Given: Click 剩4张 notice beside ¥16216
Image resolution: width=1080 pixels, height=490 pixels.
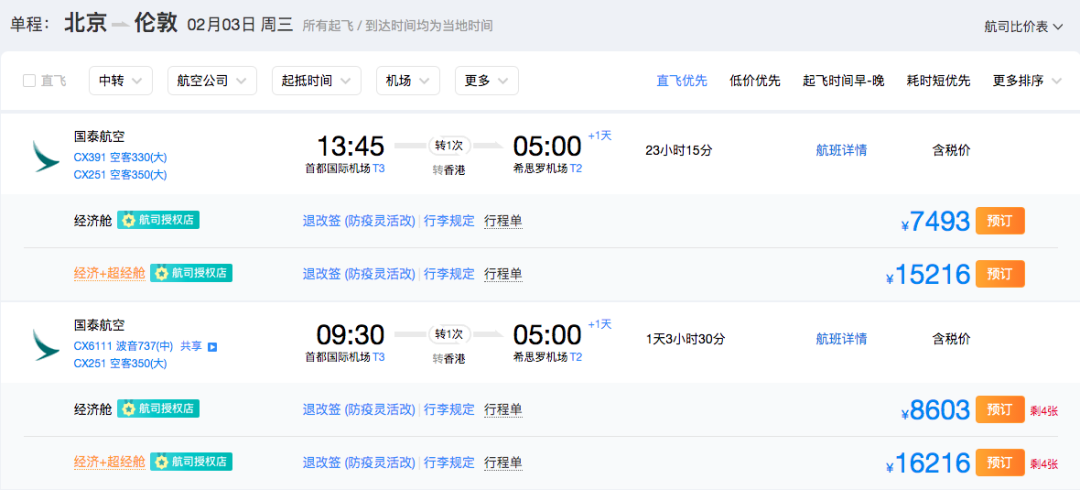Looking at the screenshot, I should [x=1043, y=464].
